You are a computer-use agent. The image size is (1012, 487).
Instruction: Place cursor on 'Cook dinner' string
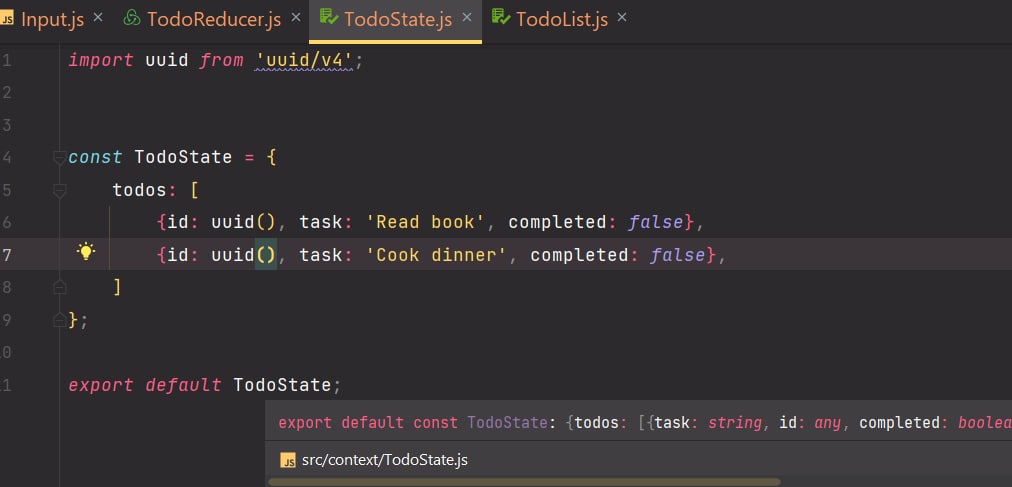[x=436, y=255]
